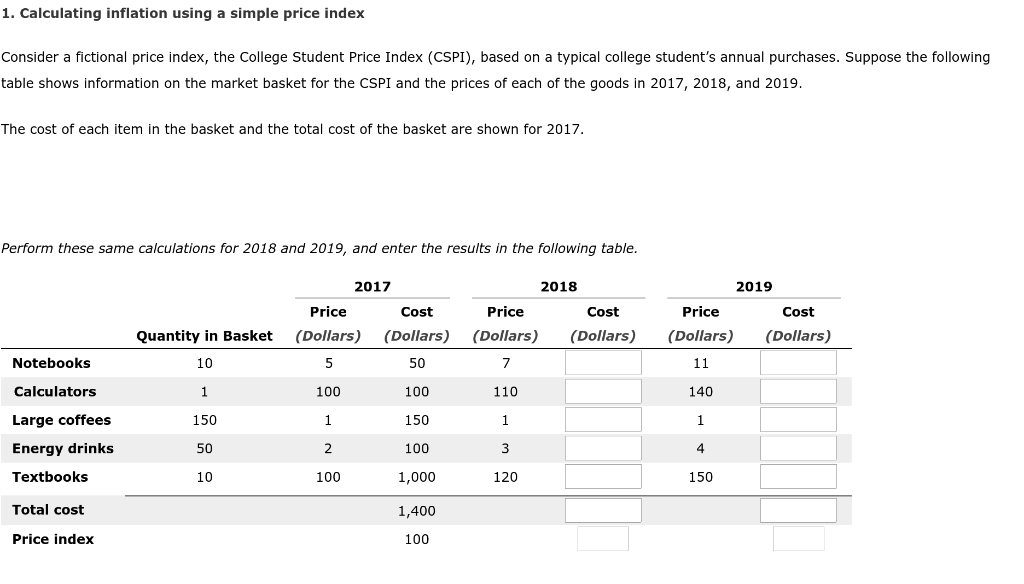Click the 2018 Cost field for Notebooks
Viewport: 1024px width, 584px height.
[x=603, y=362]
